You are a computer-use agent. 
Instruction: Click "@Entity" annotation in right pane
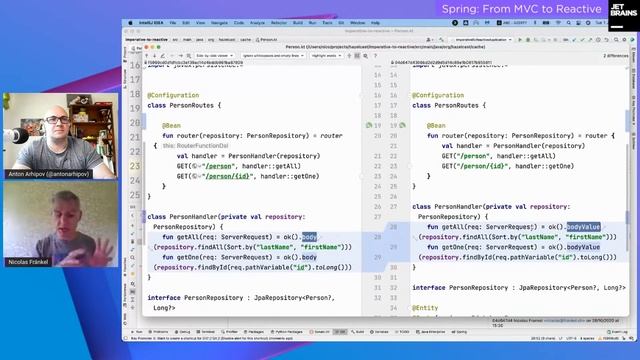coord(425,308)
